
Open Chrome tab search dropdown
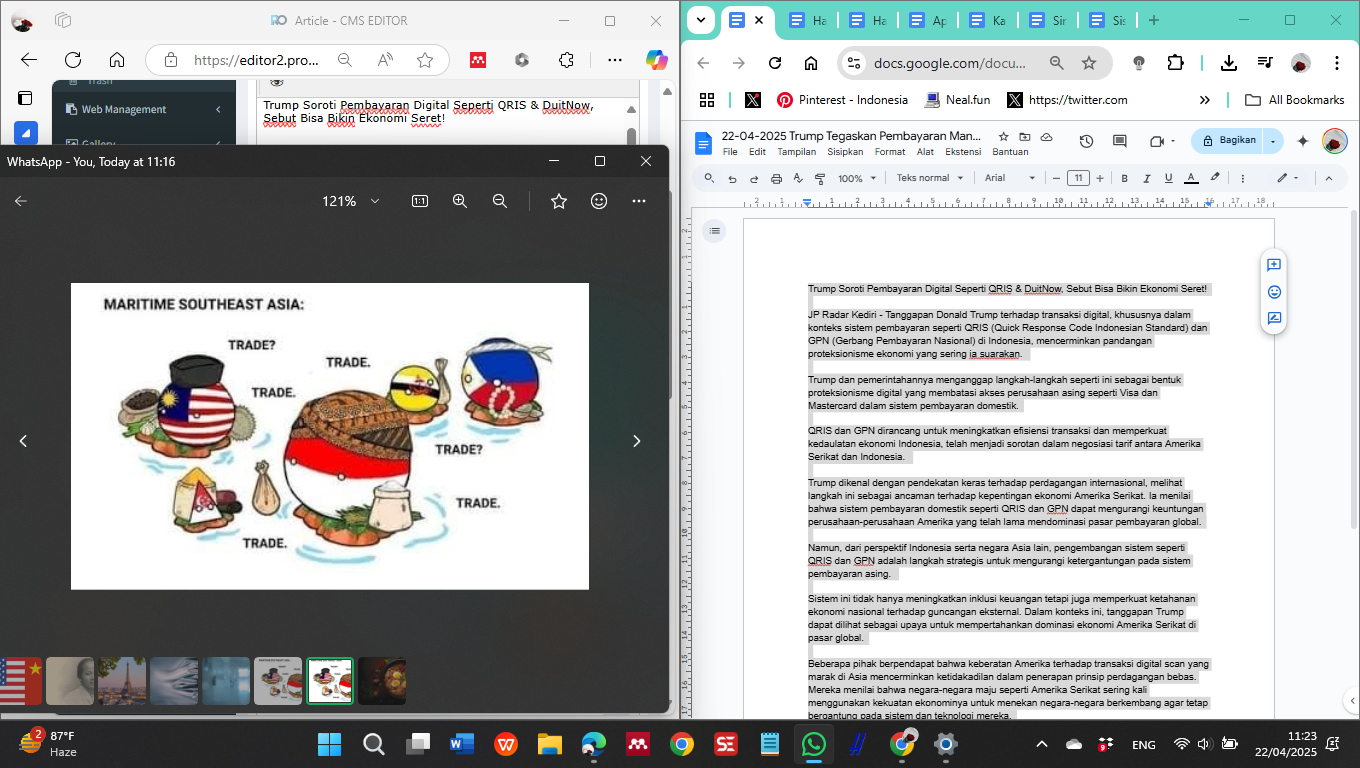tap(701, 20)
